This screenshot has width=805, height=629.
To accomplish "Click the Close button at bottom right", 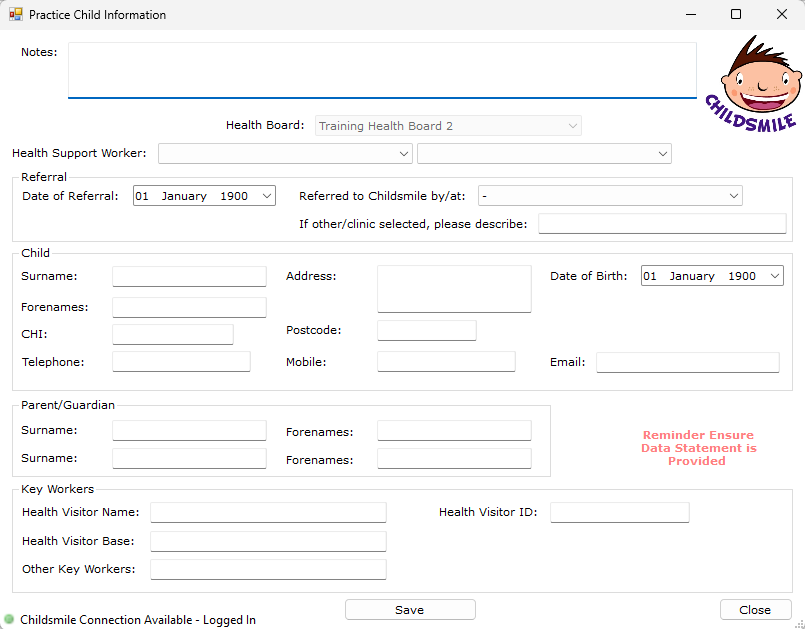I will pos(755,610).
